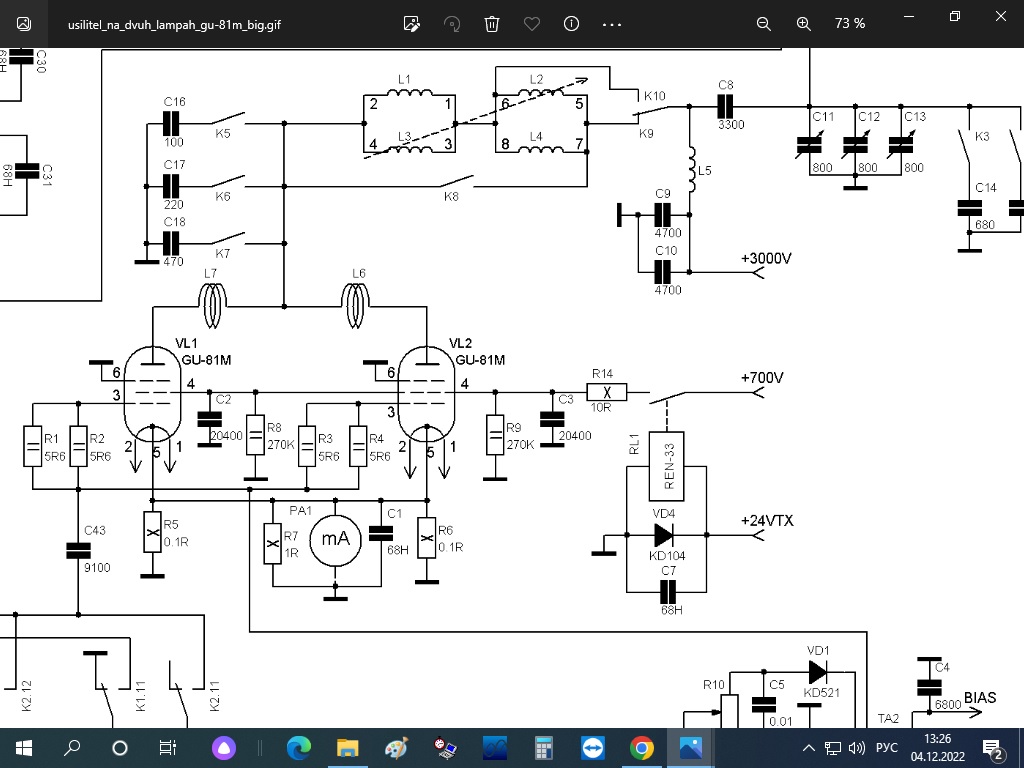1024x768 pixels.
Task: Show hidden system tray icons
Action: coord(808,748)
